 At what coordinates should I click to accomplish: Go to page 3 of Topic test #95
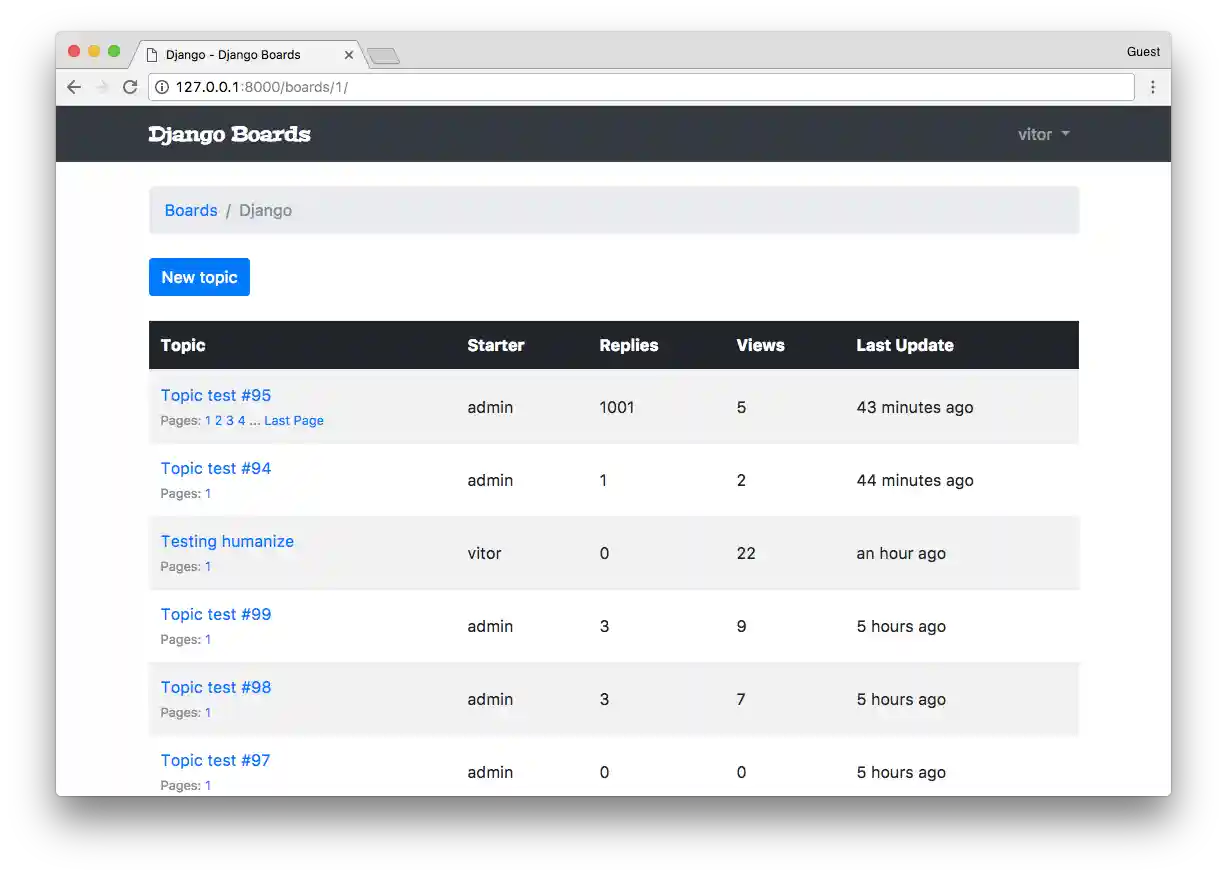pyautogui.click(x=230, y=421)
